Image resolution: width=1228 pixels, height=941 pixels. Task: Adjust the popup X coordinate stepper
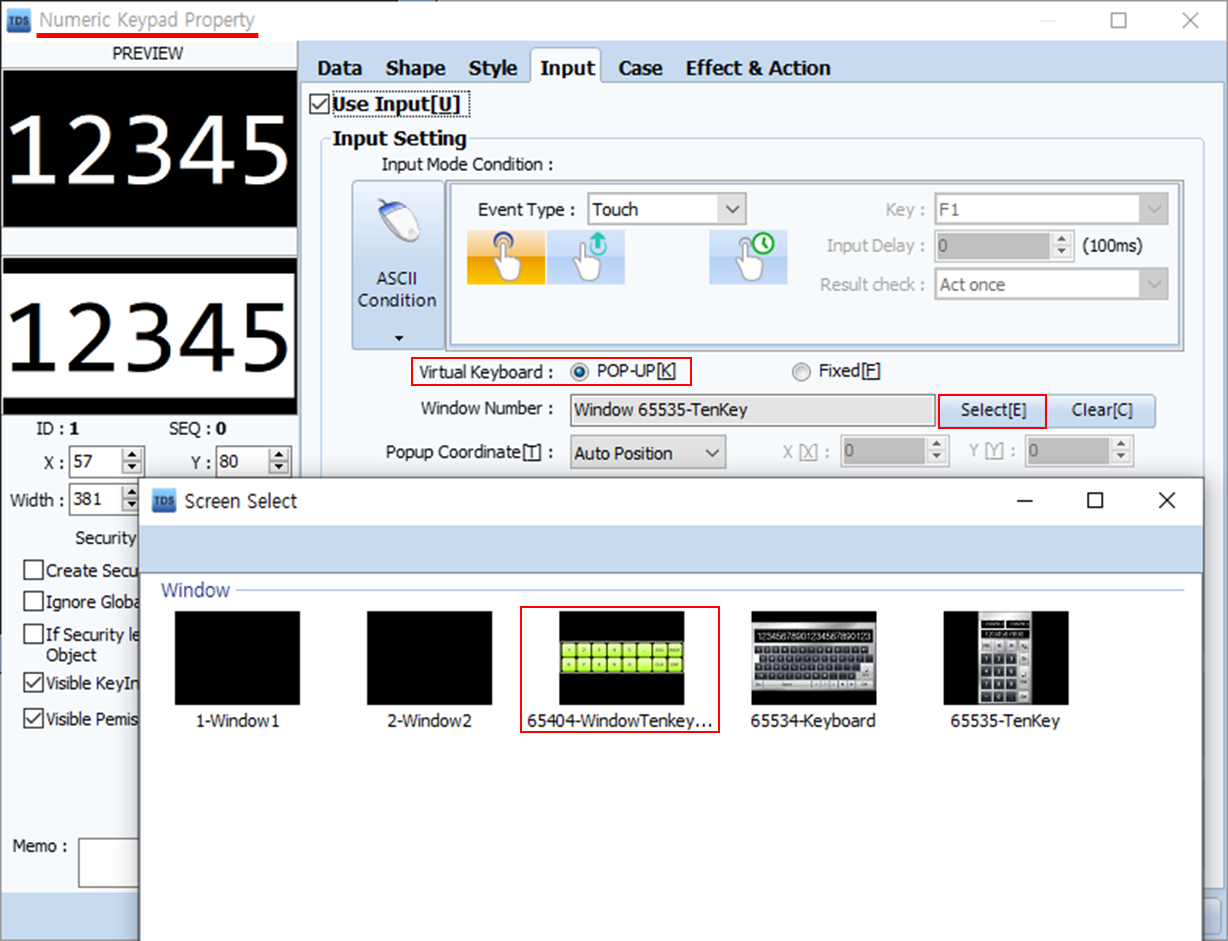point(936,453)
